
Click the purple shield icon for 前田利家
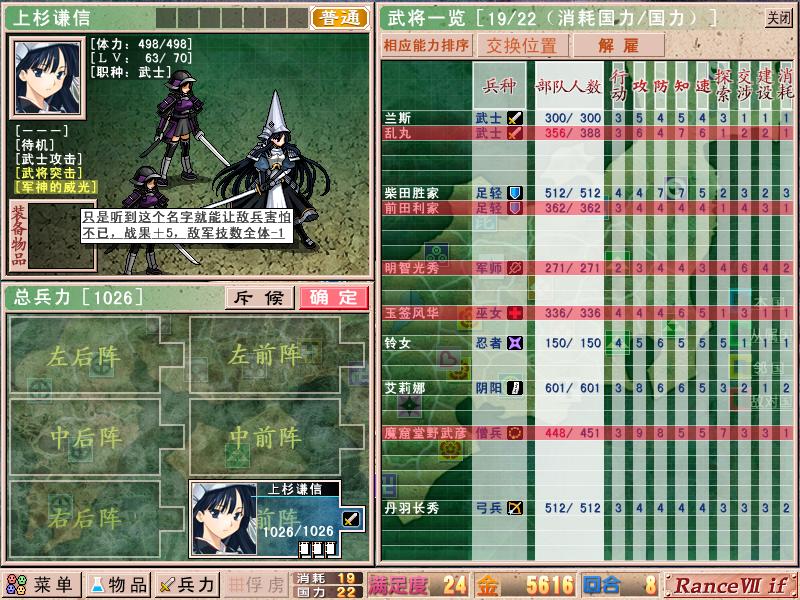pos(515,208)
